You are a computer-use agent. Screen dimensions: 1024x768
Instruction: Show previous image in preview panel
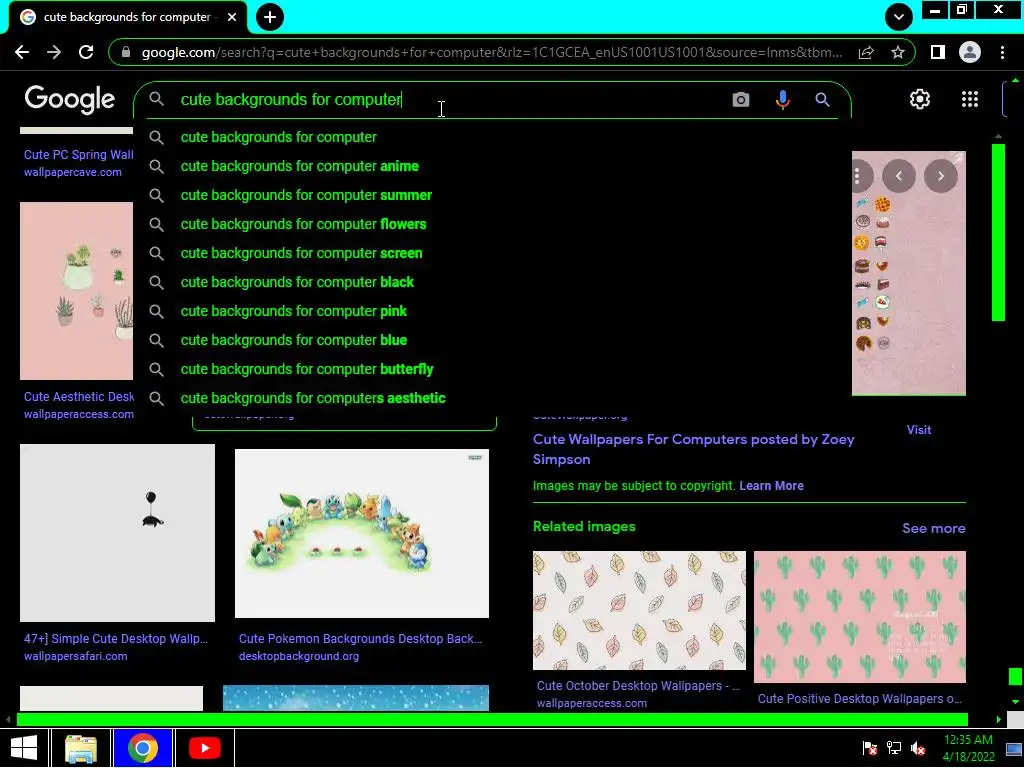(x=899, y=176)
